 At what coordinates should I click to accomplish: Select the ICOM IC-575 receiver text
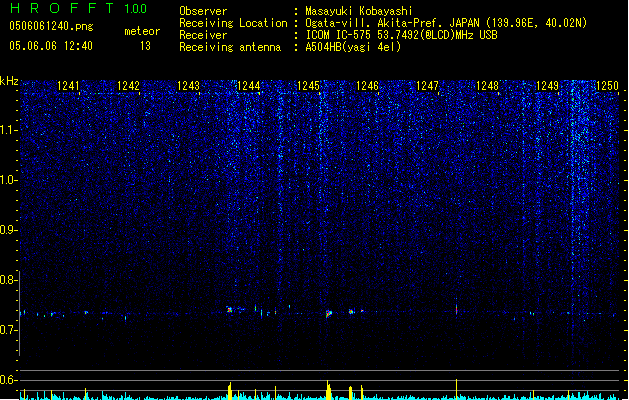401,35
